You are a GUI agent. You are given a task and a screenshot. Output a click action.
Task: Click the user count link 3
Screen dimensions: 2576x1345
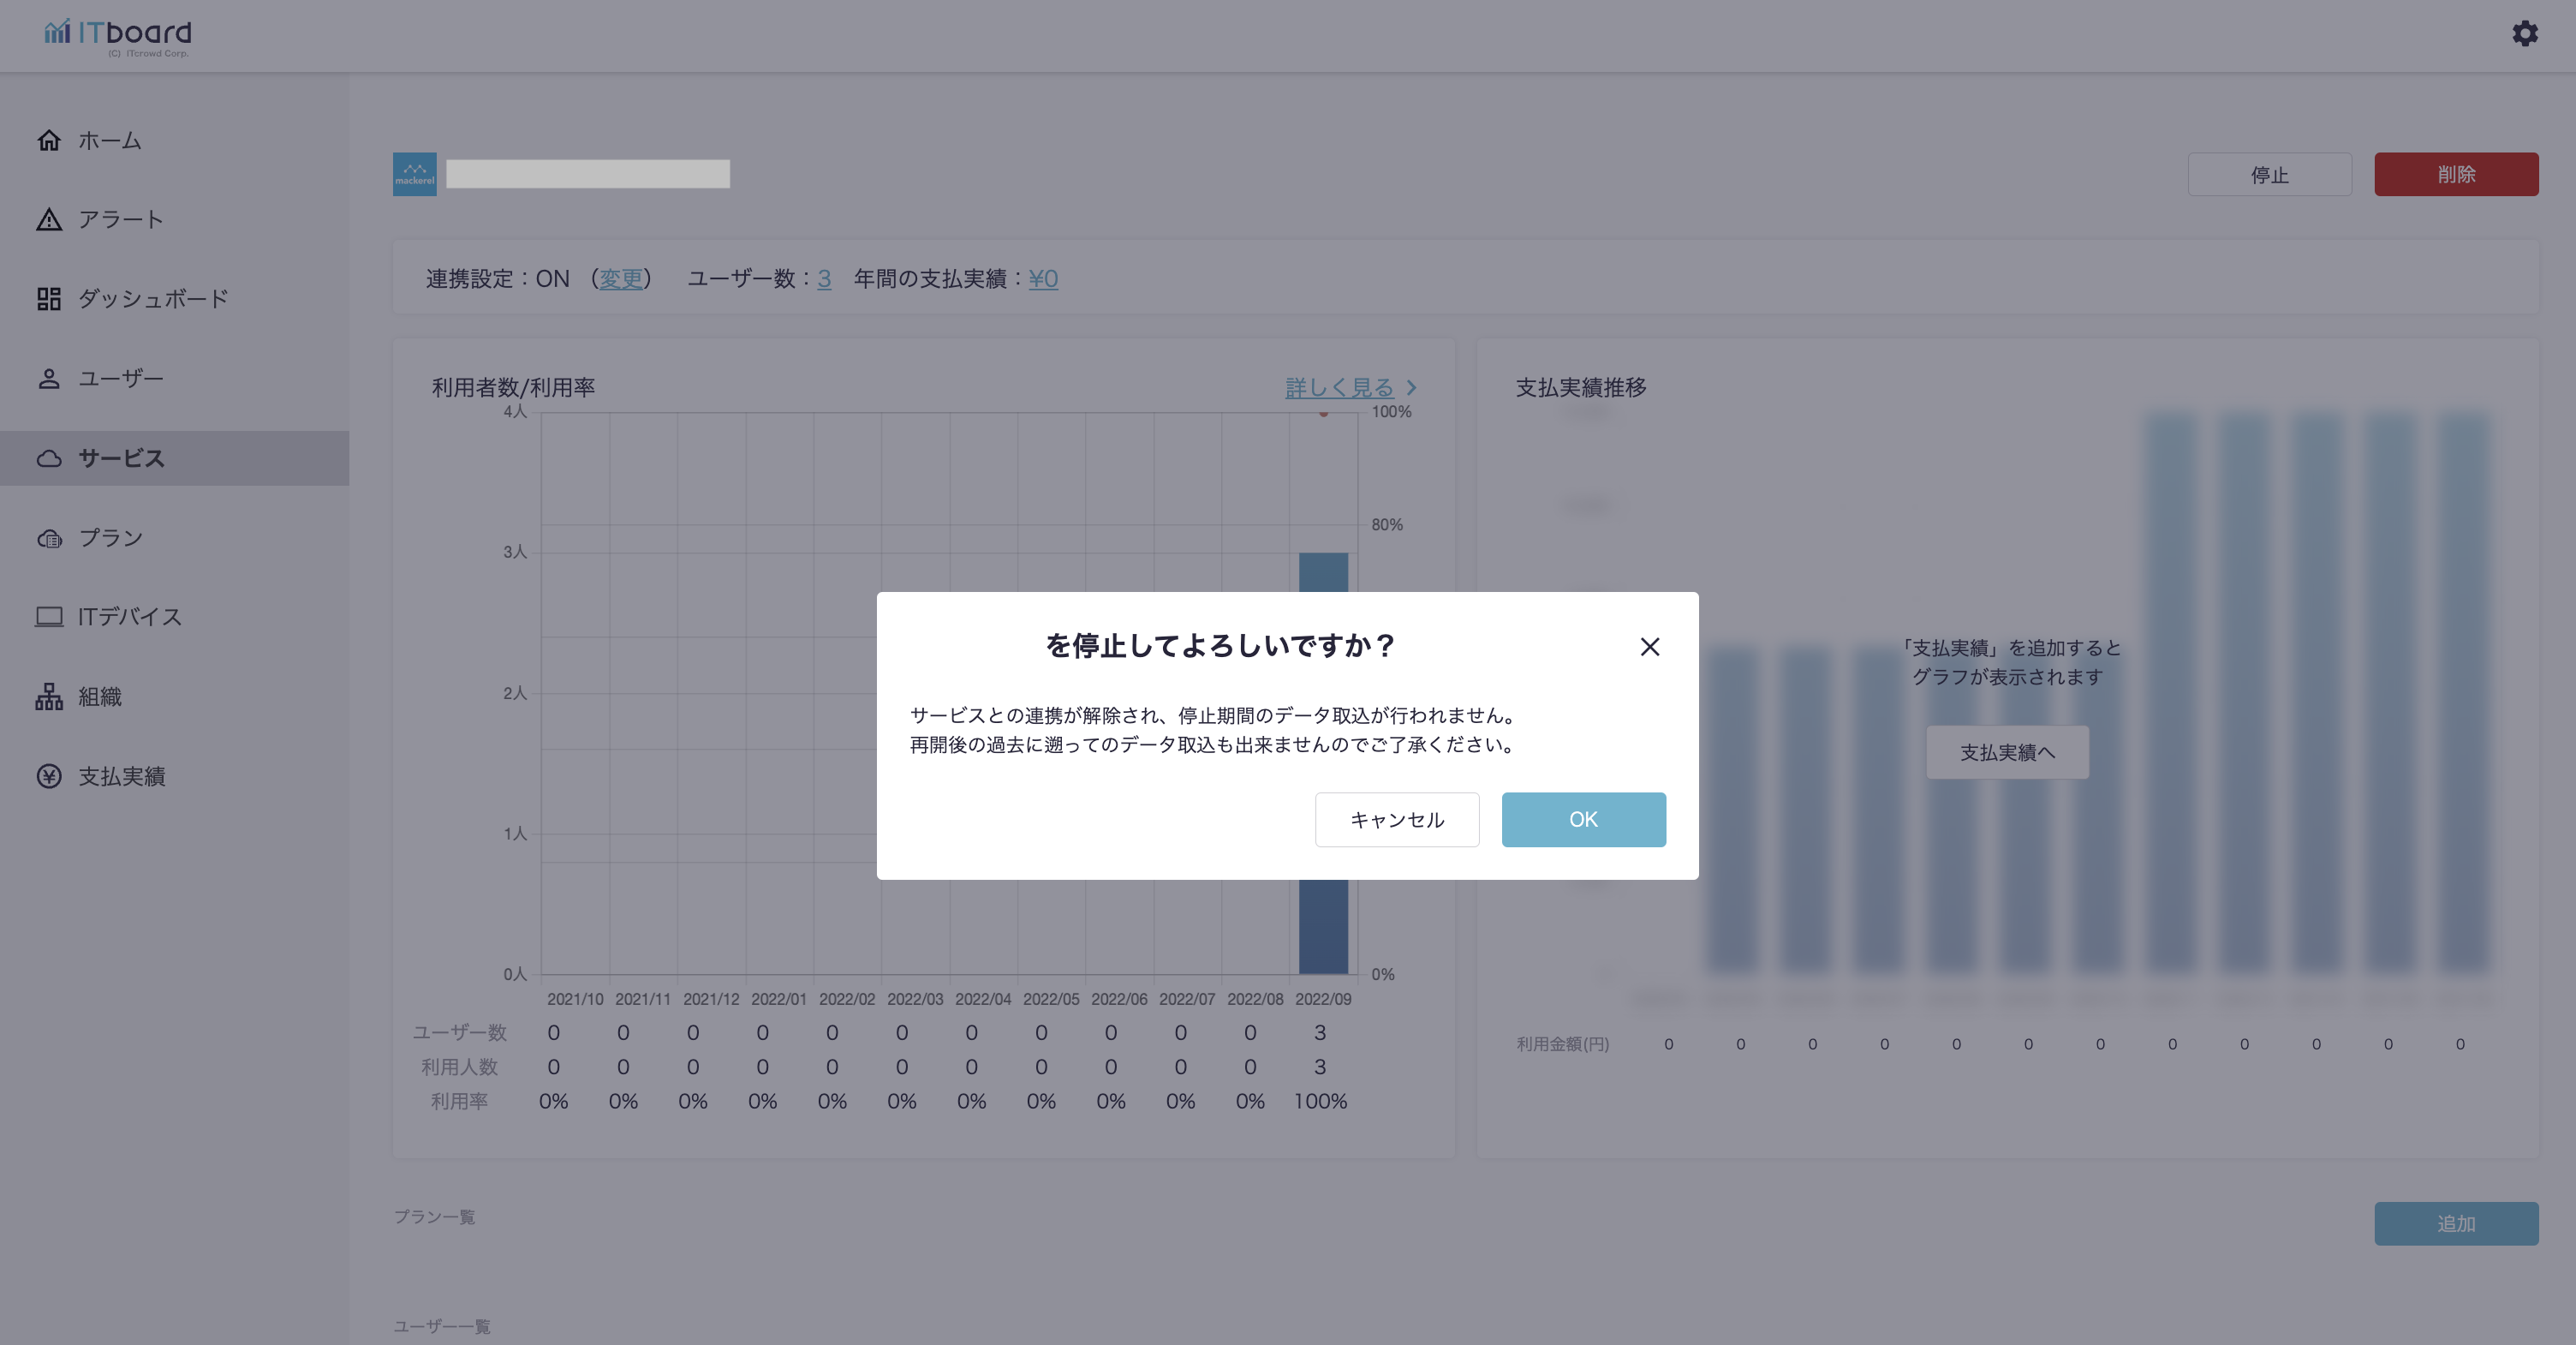[x=824, y=279]
